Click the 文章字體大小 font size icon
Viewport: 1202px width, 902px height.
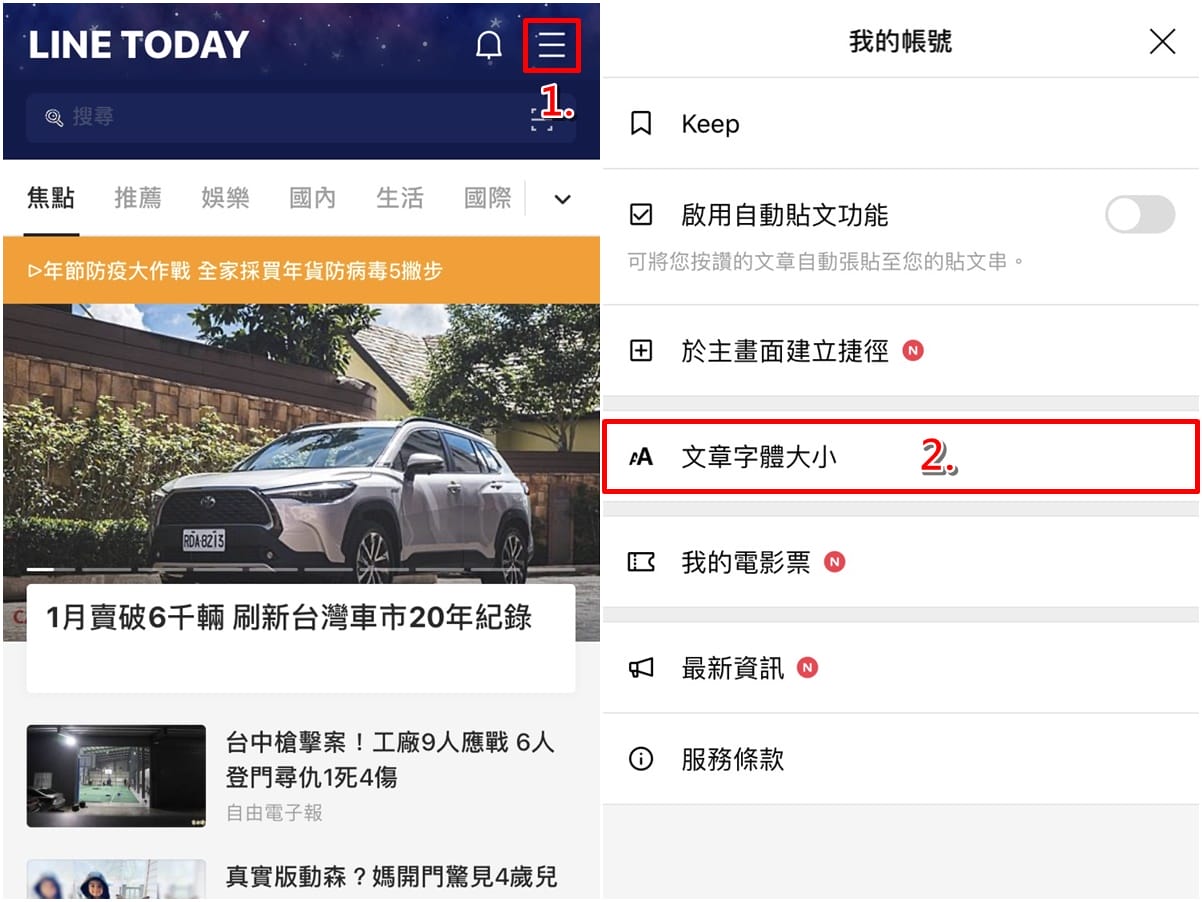pos(640,457)
